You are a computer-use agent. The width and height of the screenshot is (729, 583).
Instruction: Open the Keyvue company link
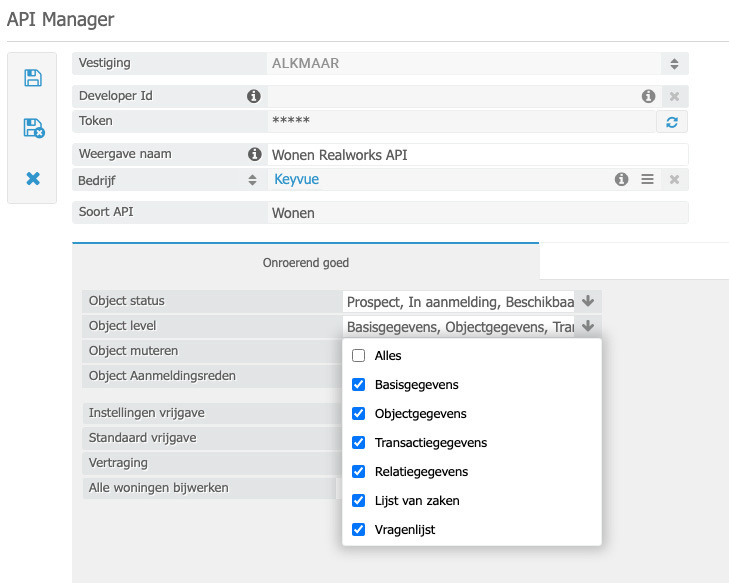[296, 179]
